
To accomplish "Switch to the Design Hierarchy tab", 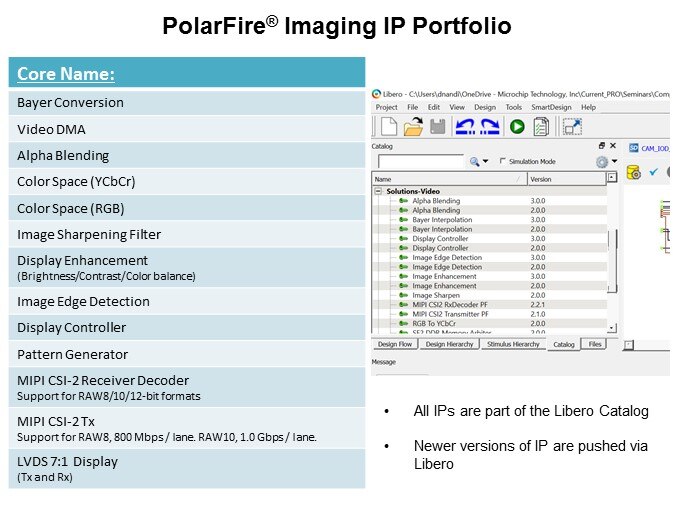I will [449, 344].
